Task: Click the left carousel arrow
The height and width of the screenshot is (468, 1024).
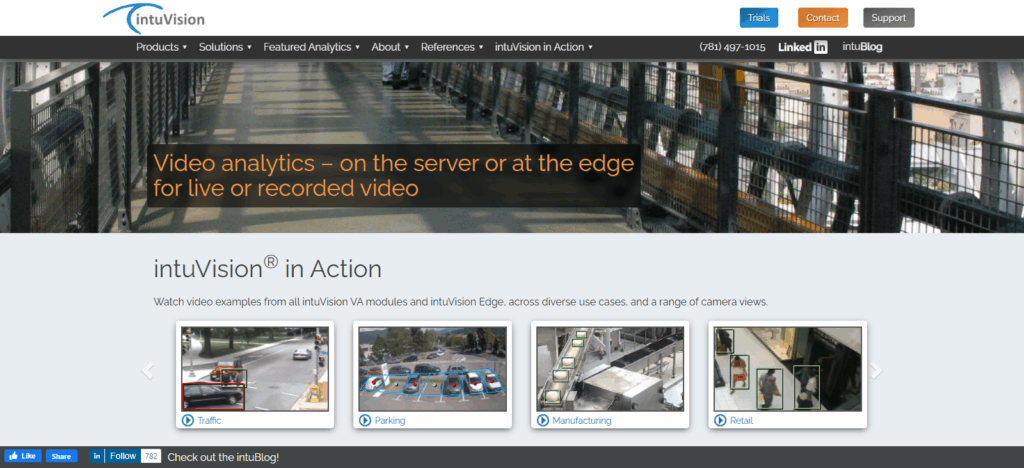Action: (x=148, y=371)
